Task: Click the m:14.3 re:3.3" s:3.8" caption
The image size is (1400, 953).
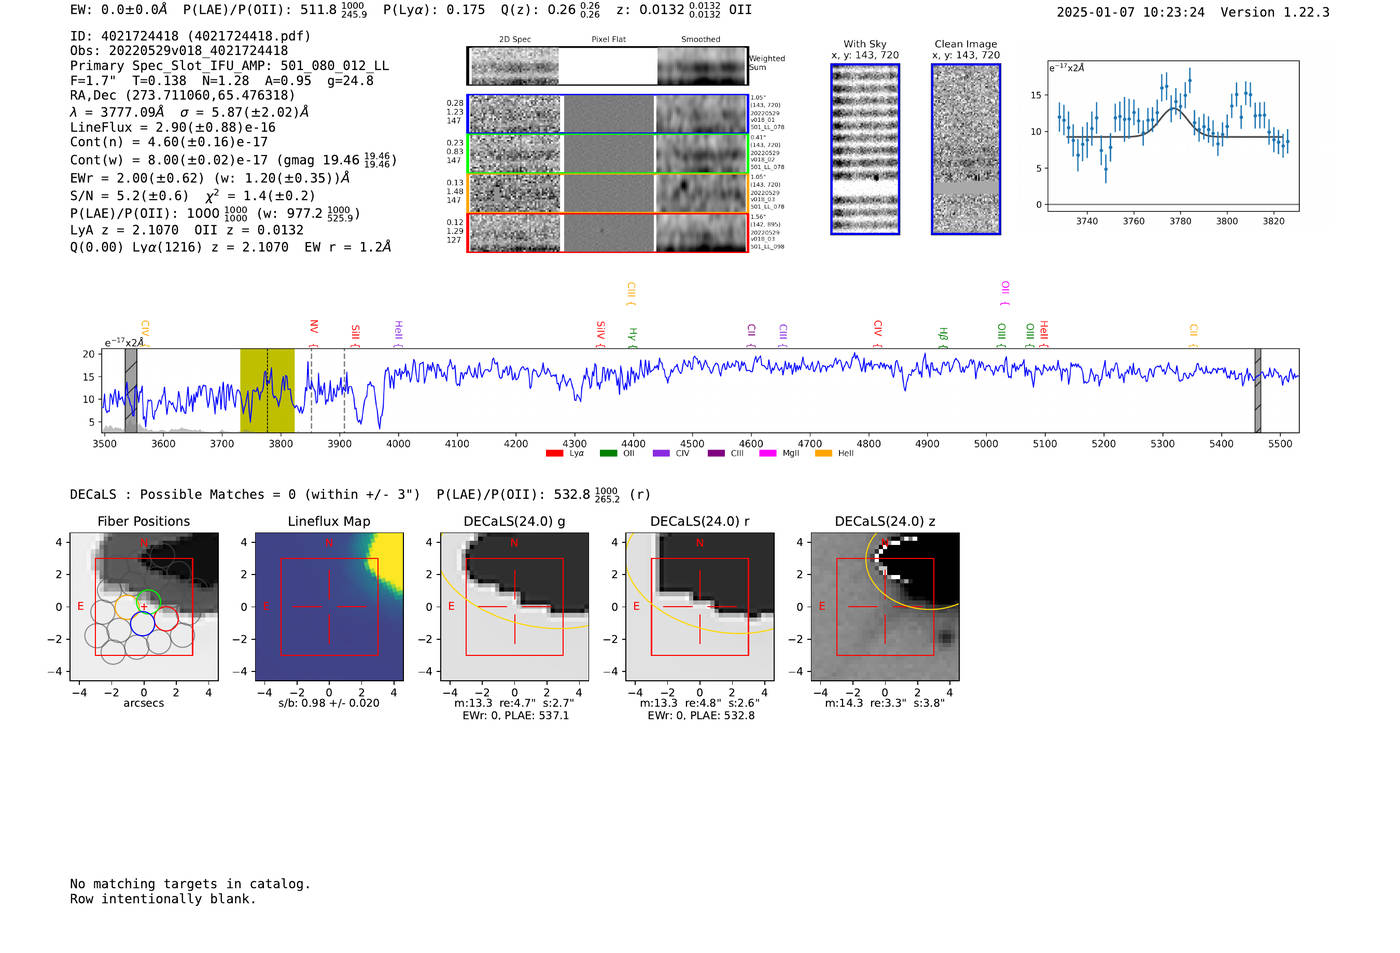Action: click(885, 704)
